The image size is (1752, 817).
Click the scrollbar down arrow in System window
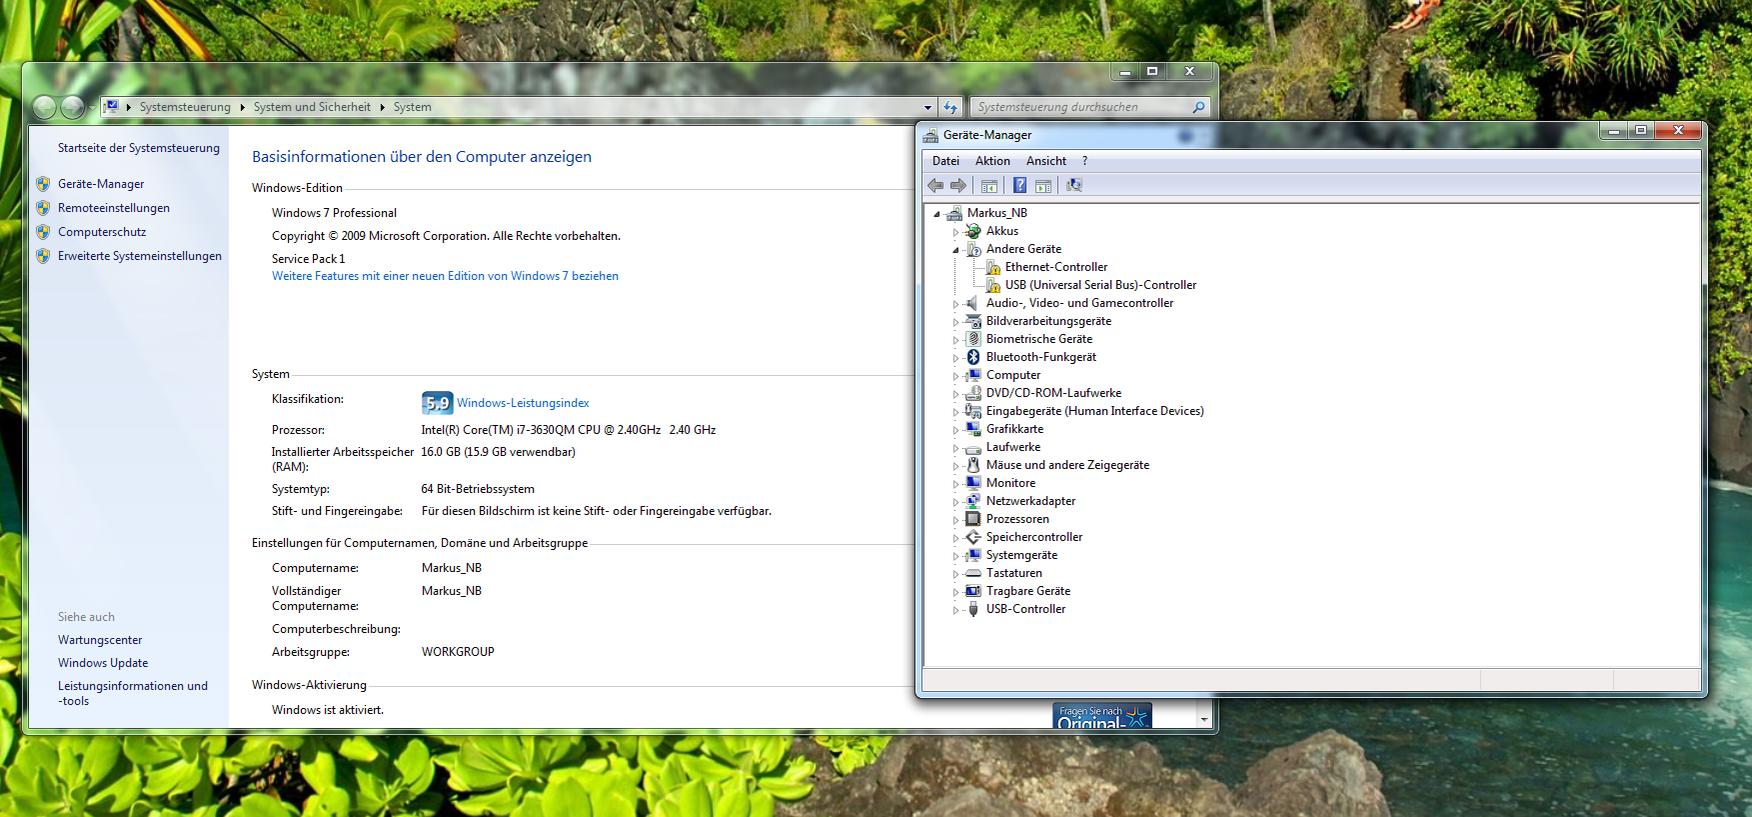(1204, 719)
